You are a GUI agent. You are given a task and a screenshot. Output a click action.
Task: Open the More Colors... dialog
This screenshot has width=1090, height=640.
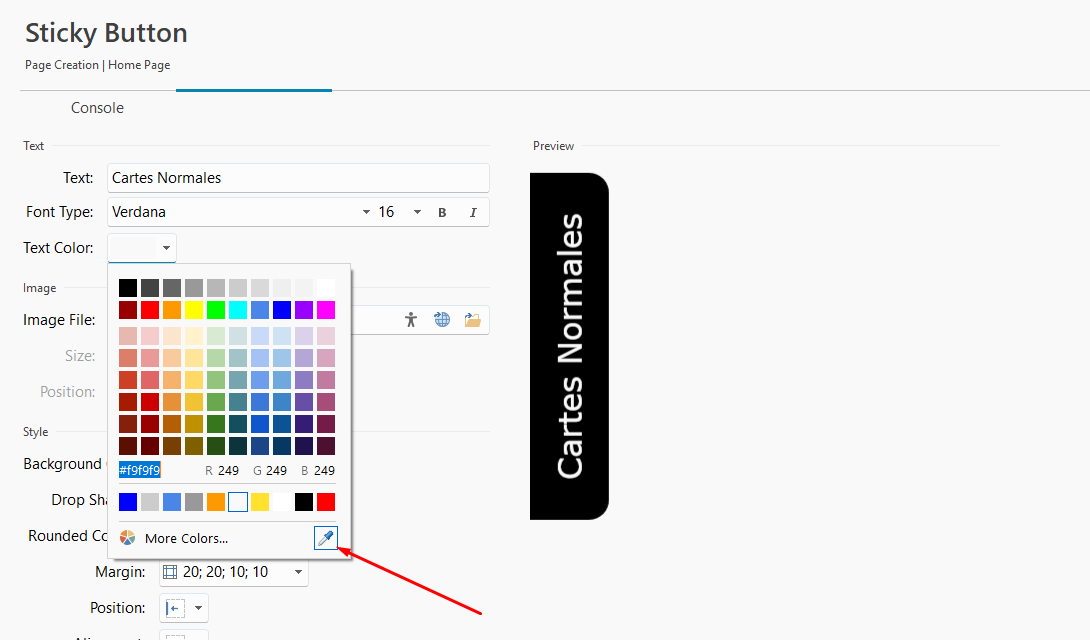(186, 539)
